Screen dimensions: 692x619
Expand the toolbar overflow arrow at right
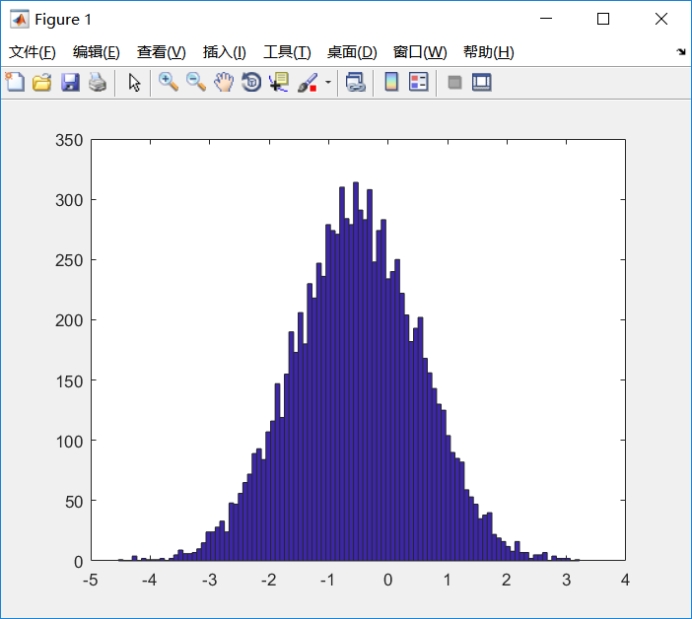(681, 52)
